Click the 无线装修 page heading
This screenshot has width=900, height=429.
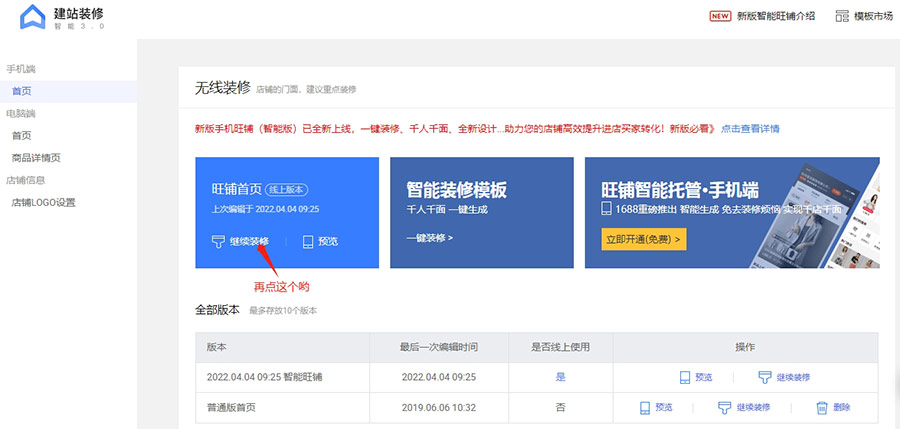click(x=223, y=88)
